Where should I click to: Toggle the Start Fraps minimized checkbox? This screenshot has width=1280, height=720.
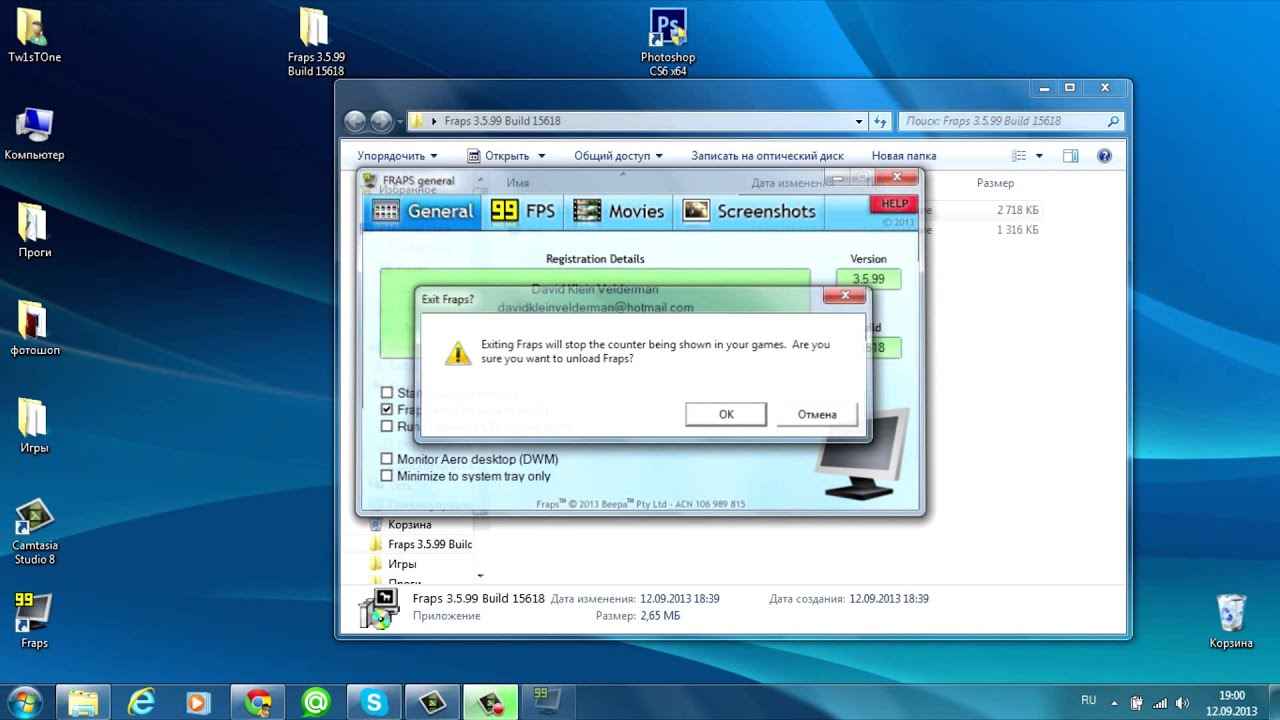(x=387, y=393)
